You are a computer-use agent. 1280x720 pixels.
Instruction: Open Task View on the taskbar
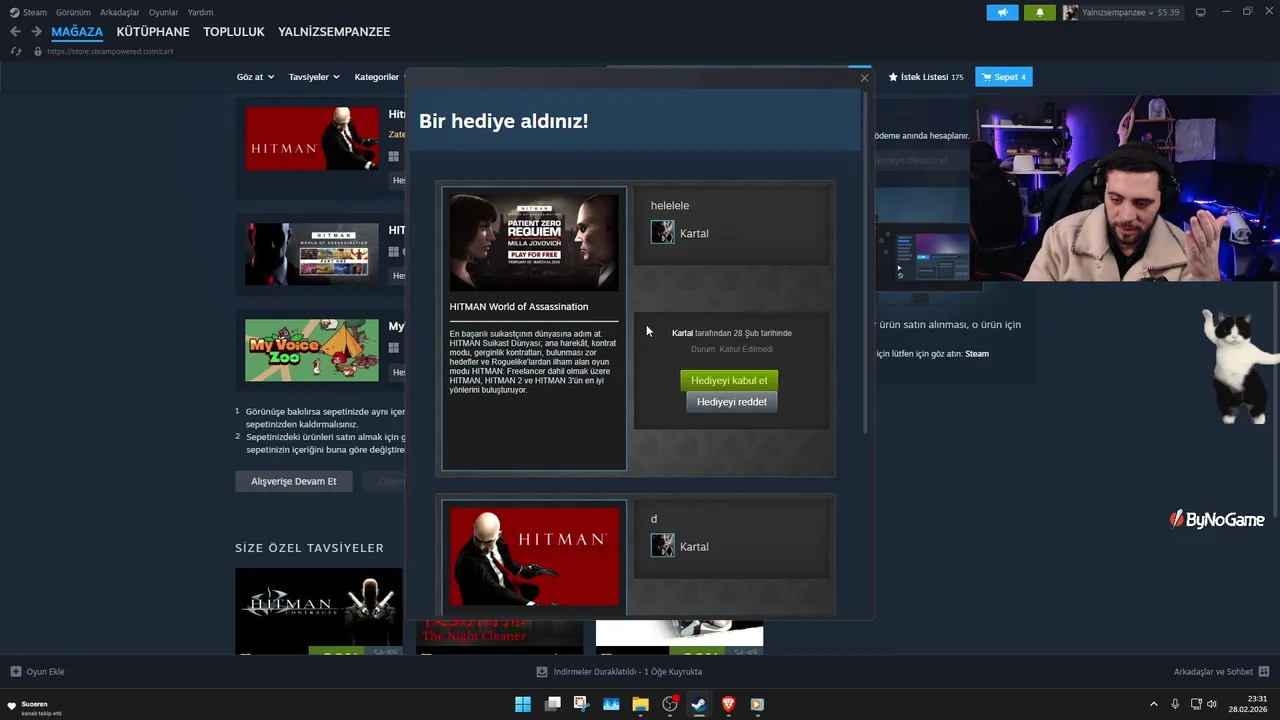click(552, 704)
